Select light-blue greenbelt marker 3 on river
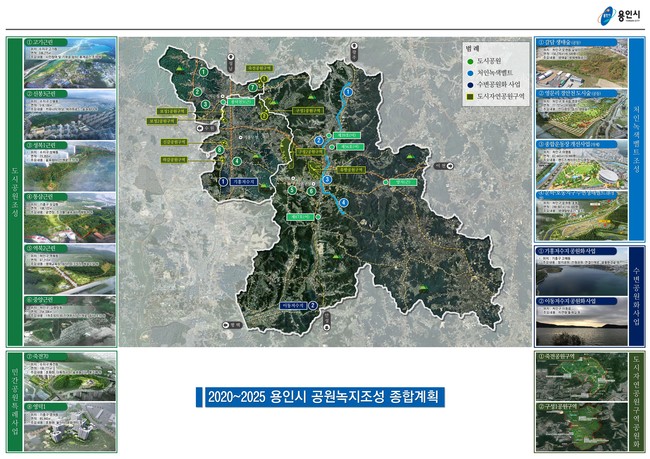Viewport: 650px width, 459px height. click(x=327, y=180)
